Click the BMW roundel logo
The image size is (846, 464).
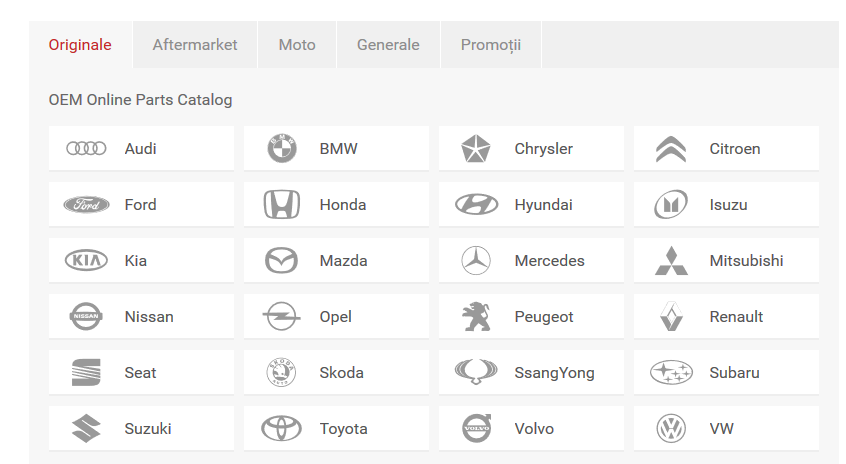tap(282, 149)
